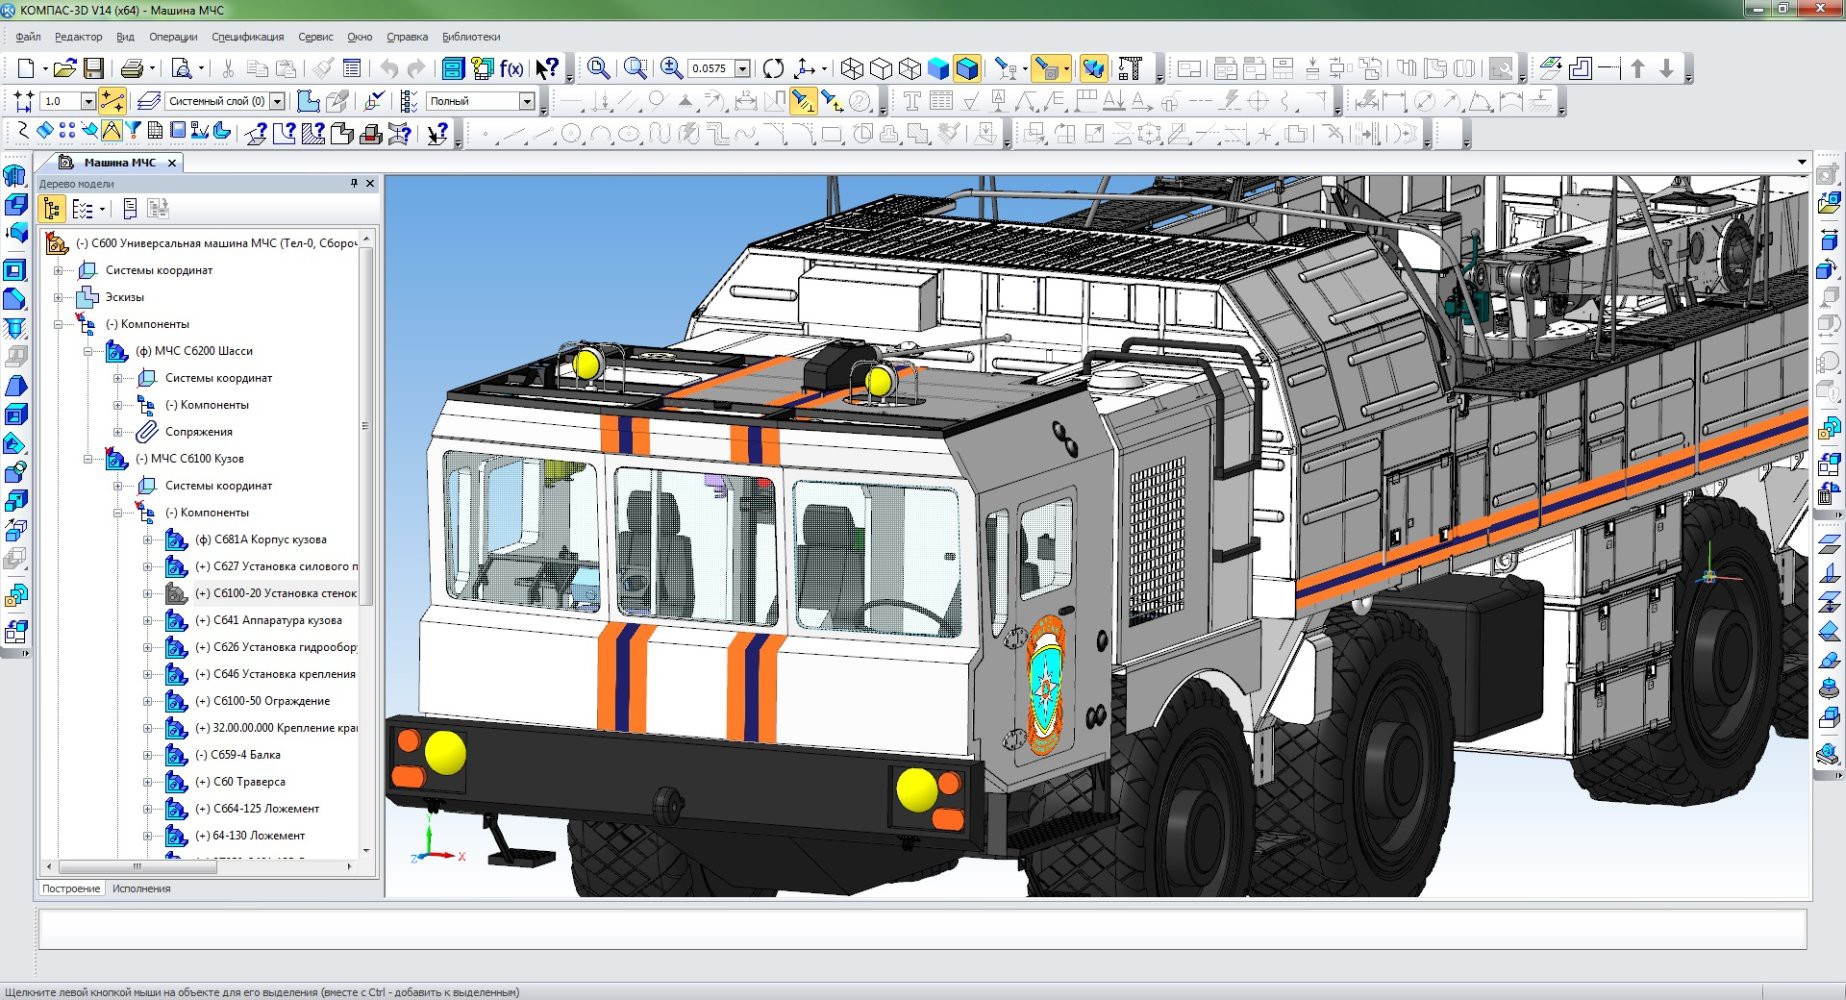This screenshot has width=1846, height=1000.
Task: Open the Файл menu
Action: click(28, 37)
